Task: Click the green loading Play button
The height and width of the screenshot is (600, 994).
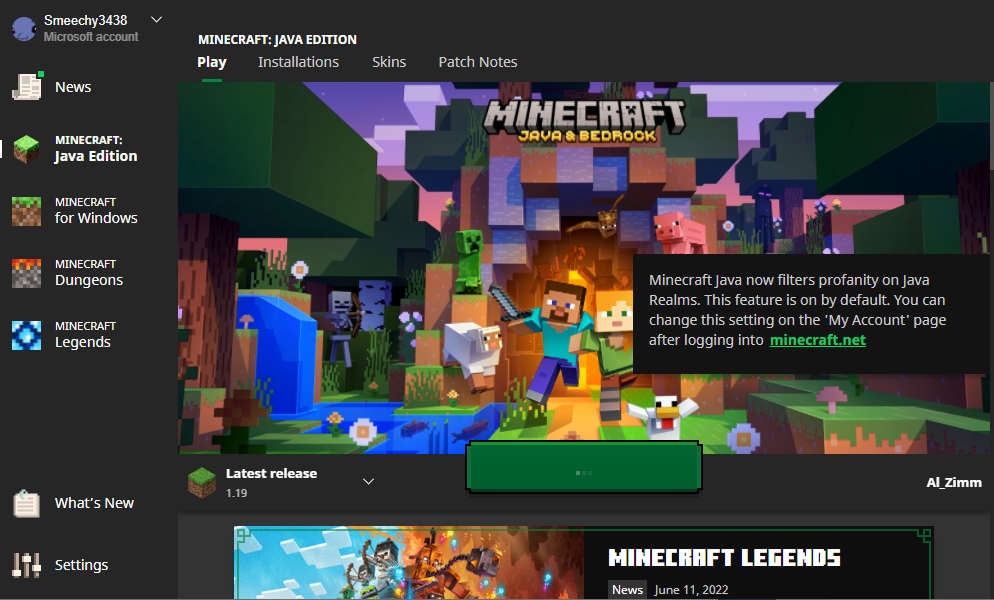Action: 584,467
